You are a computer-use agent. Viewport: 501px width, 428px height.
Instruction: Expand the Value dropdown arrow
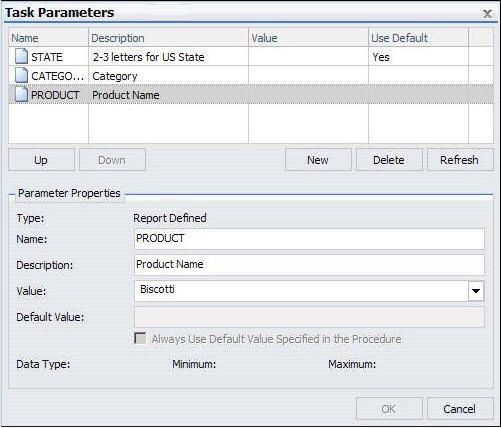[x=476, y=291]
